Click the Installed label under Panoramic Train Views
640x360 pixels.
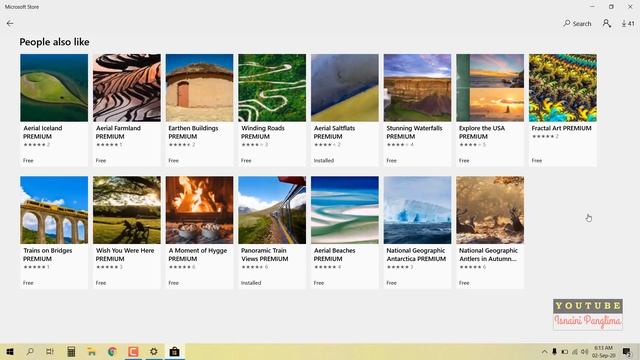click(251, 283)
